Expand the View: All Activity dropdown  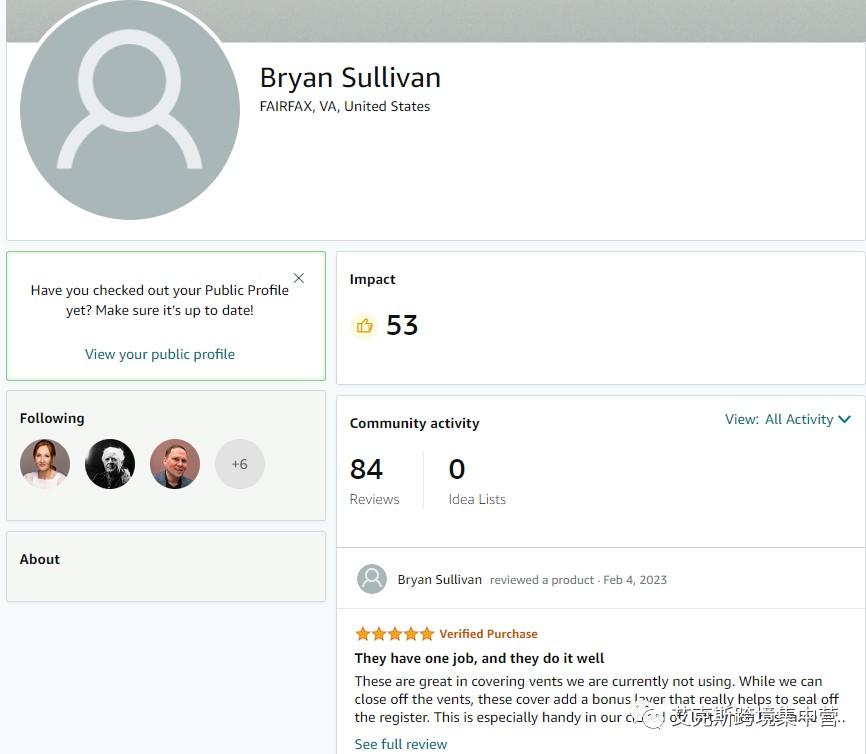coord(788,419)
